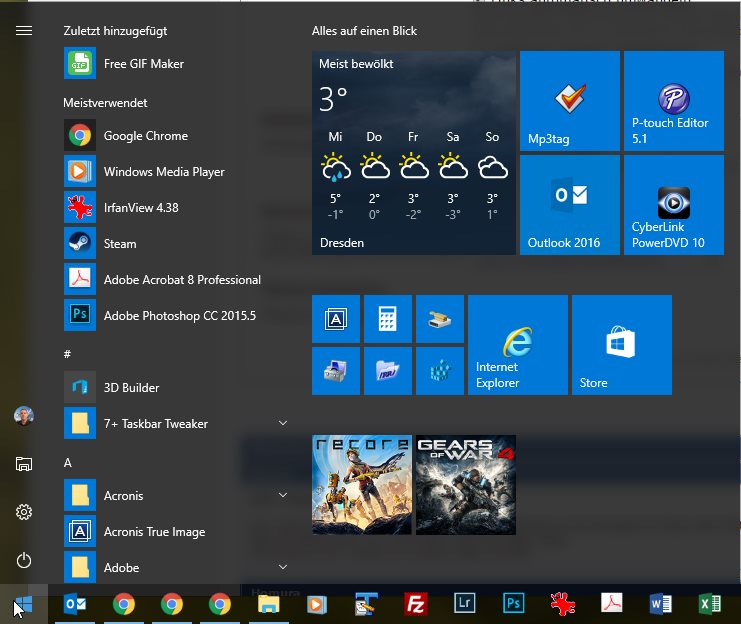Open the Store tile
Screen dimensions: 741x624
coord(621,345)
